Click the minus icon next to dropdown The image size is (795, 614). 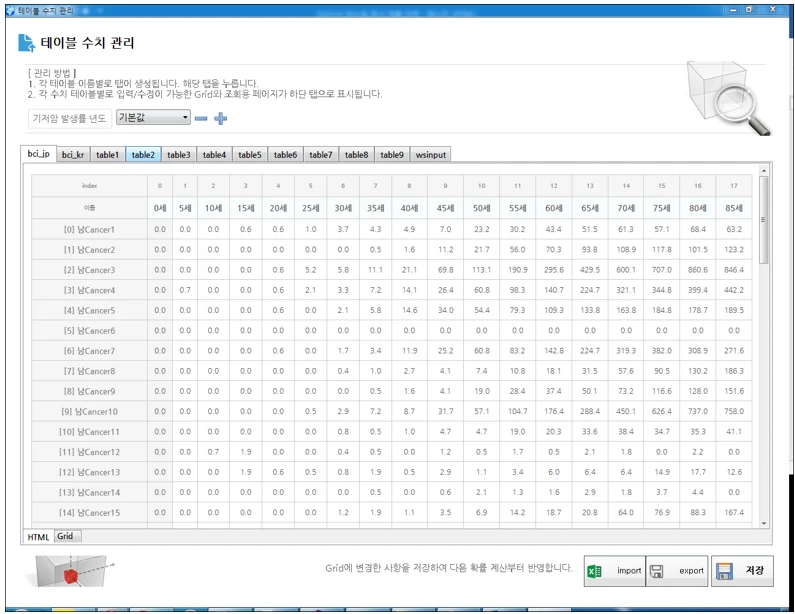201,119
